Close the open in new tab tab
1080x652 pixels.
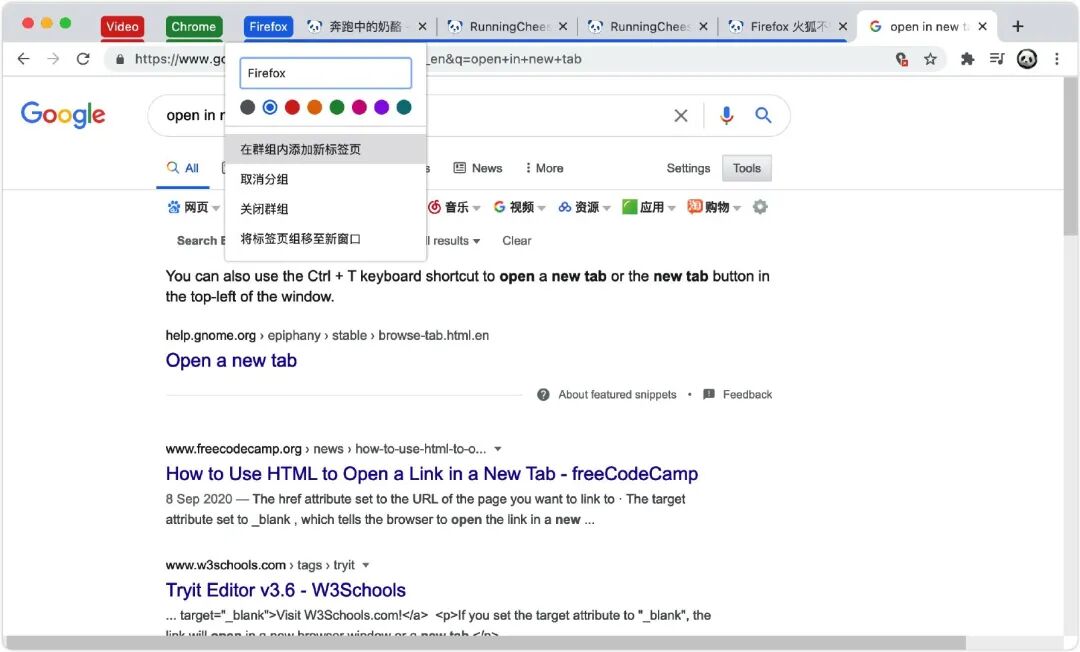982,26
